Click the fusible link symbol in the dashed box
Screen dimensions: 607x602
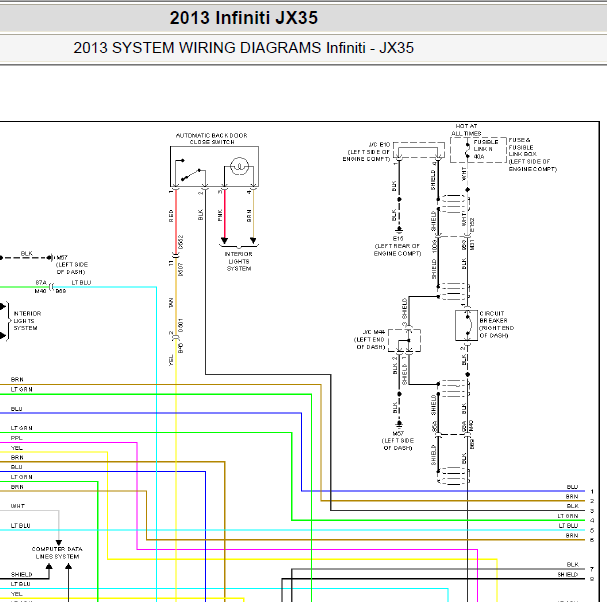pyautogui.click(x=467, y=151)
